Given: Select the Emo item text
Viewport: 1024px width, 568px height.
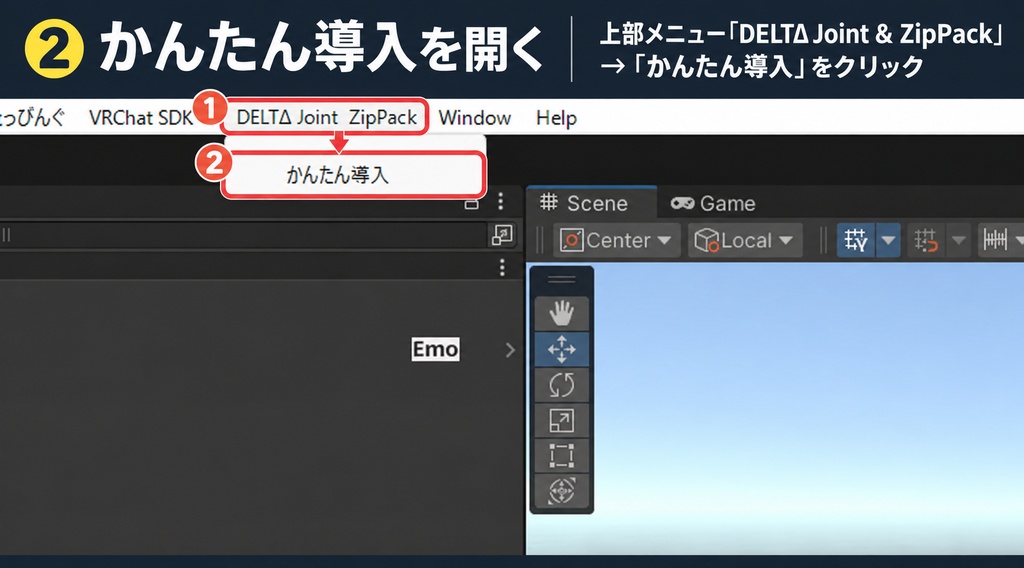Looking at the screenshot, I should (435, 349).
